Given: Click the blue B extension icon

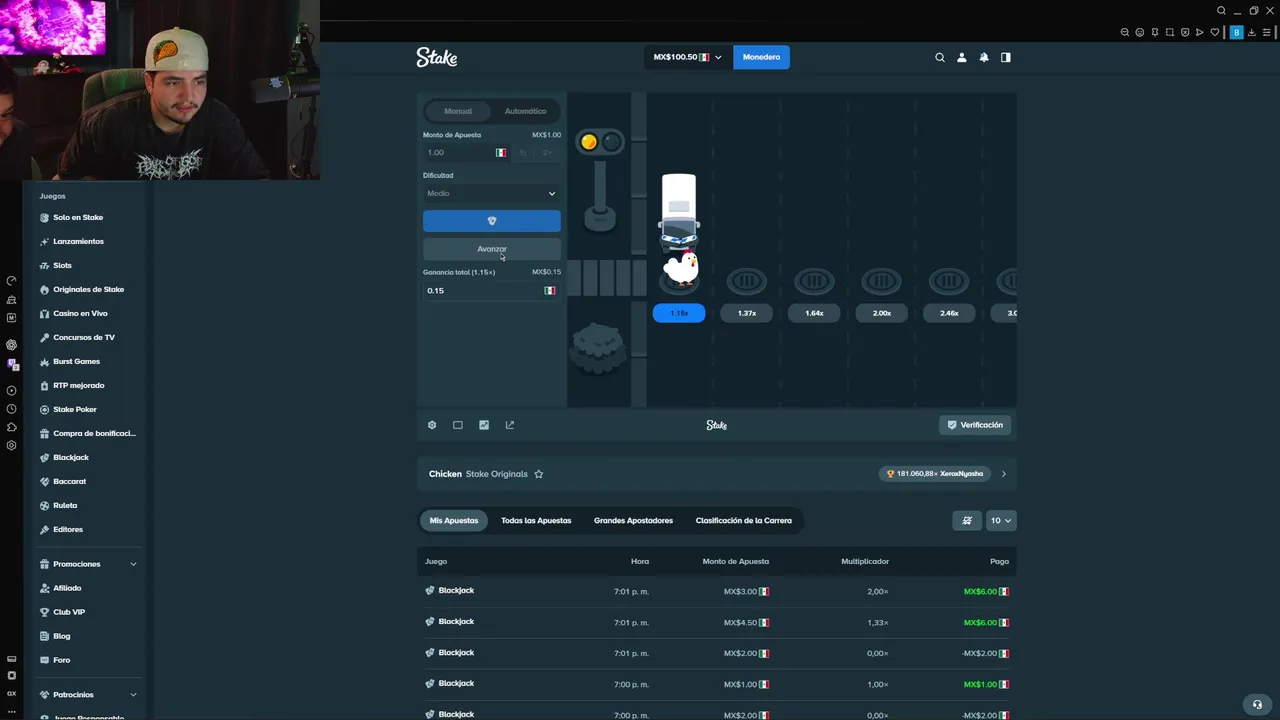Looking at the screenshot, I should [1237, 32].
